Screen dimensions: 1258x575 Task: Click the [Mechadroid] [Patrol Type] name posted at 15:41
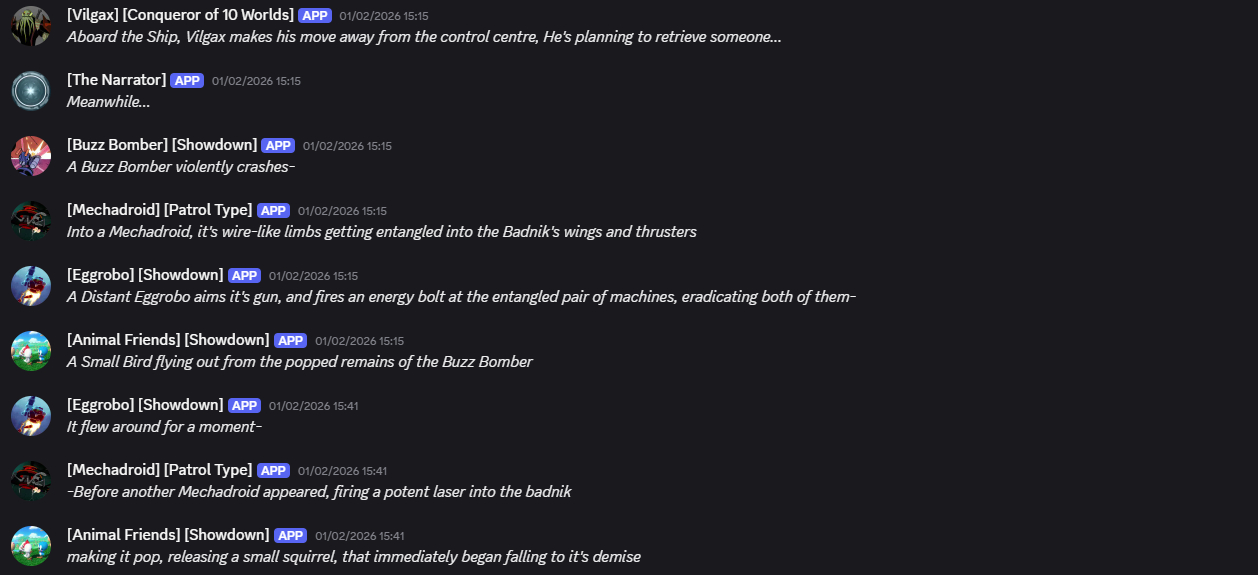159,470
